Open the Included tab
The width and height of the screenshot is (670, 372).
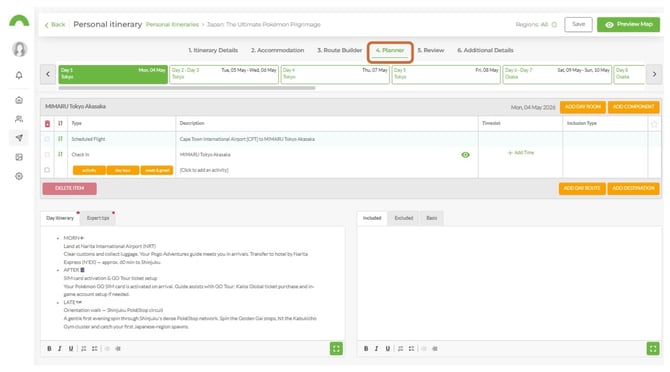pyautogui.click(x=372, y=218)
